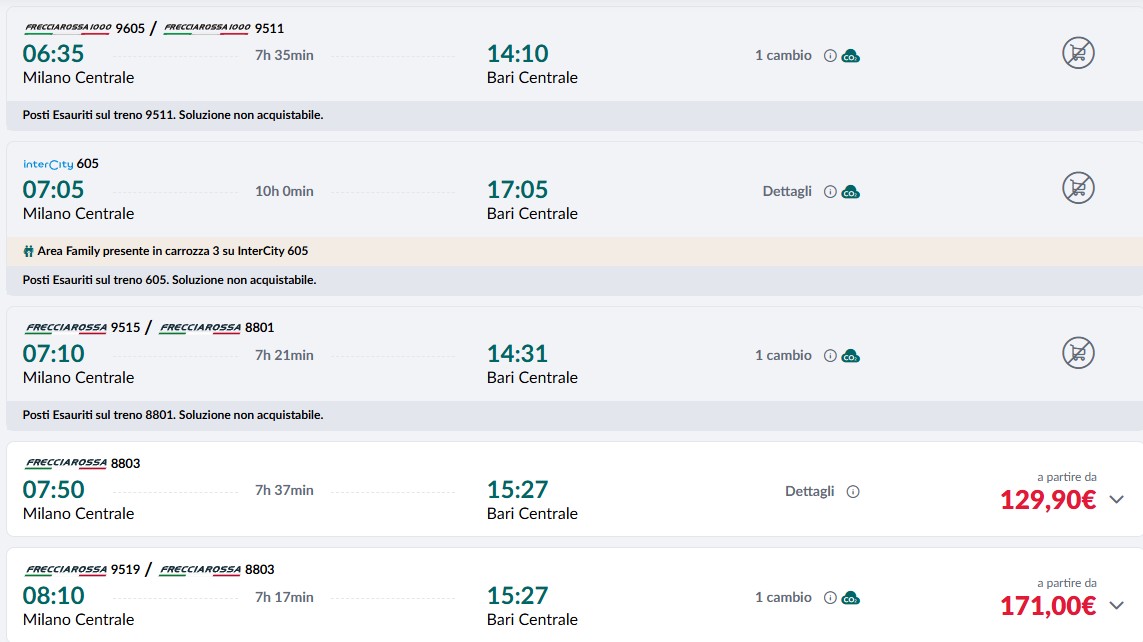Open 1 cambio details for 07:10 train
Screen dimensions: 1143x642
(x=783, y=355)
